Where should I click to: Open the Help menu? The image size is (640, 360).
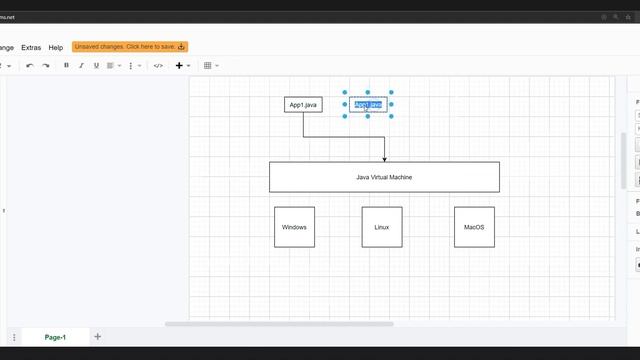coord(56,47)
